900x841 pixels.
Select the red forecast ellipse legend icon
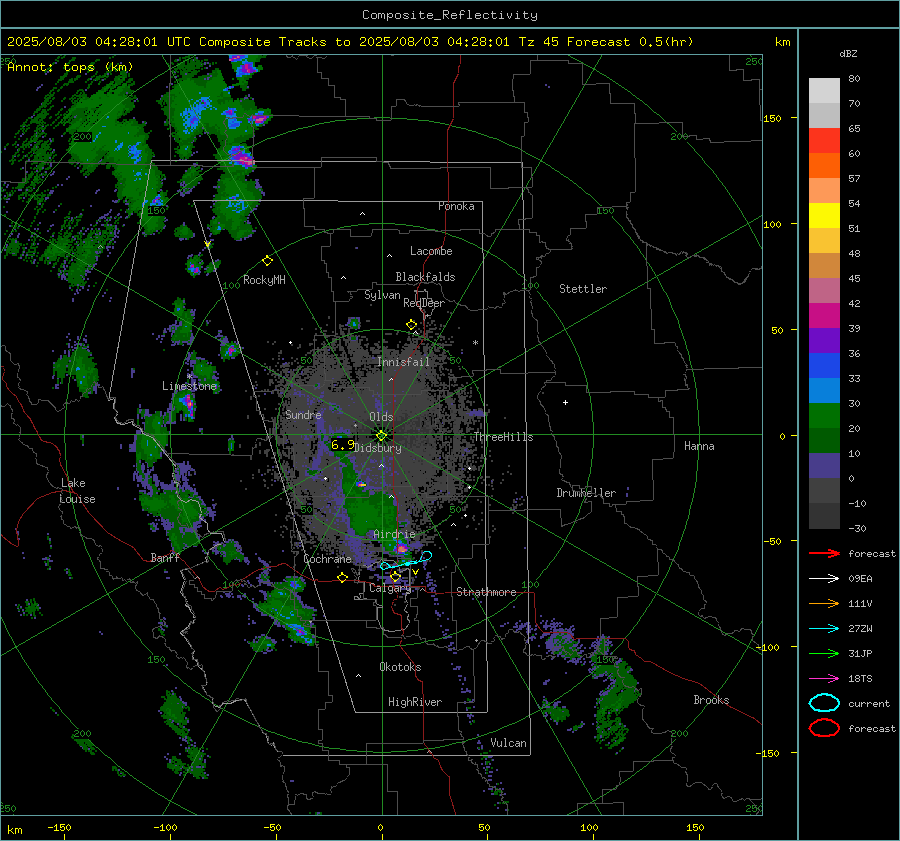click(x=824, y=728)
